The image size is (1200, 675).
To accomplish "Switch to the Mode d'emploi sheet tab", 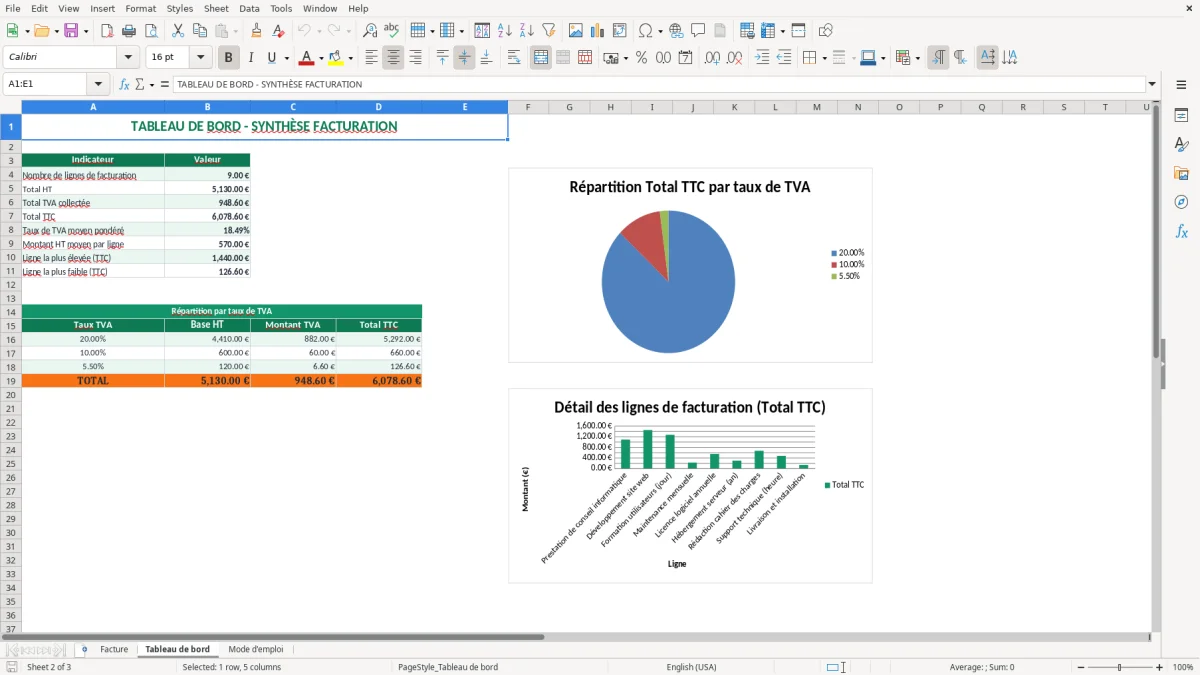I will pos(256,650).
